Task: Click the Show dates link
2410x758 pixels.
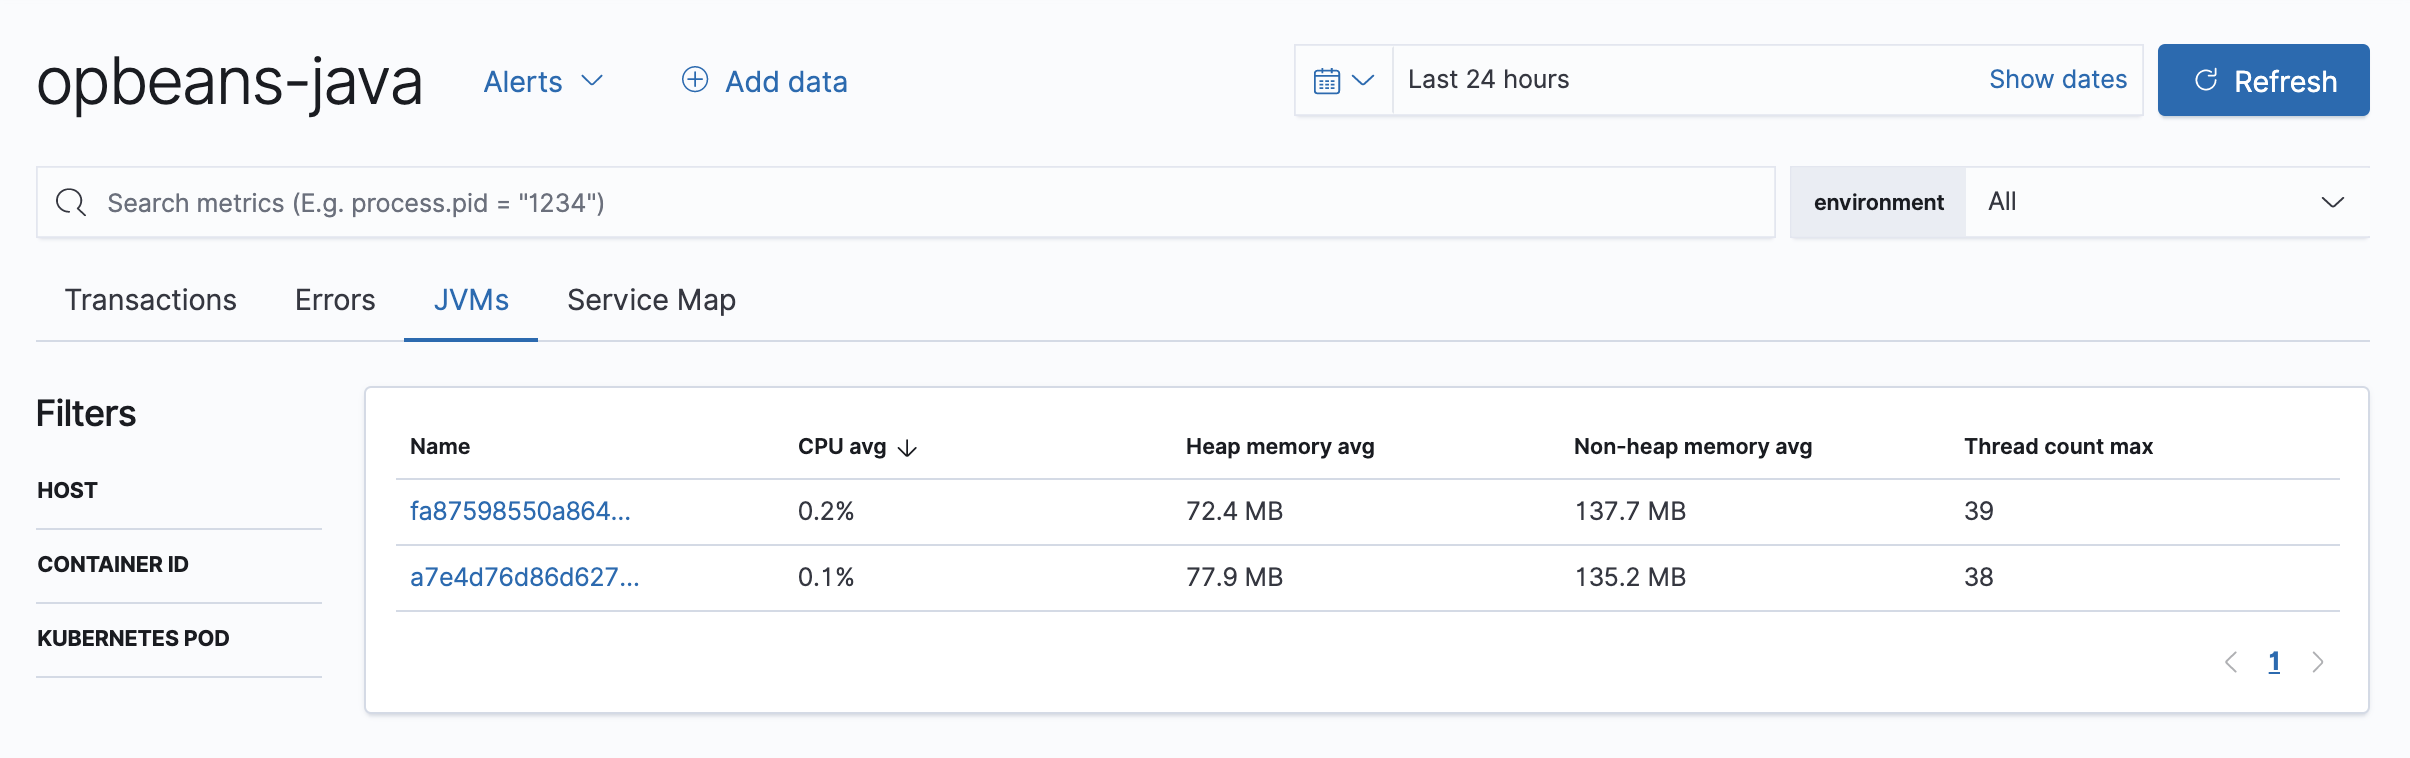Action: pyautogui.click(x=2057, y=79)
